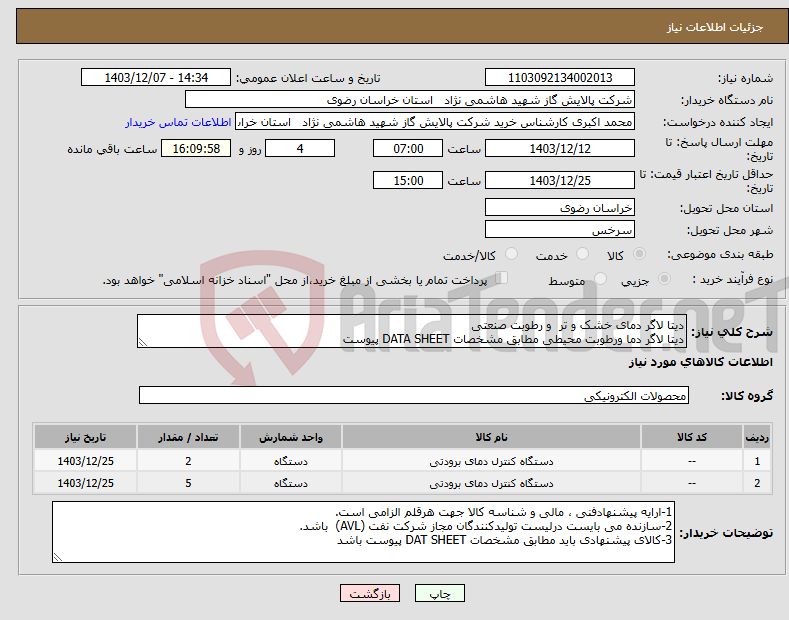Click the buyer notes text area

point(363,532)
